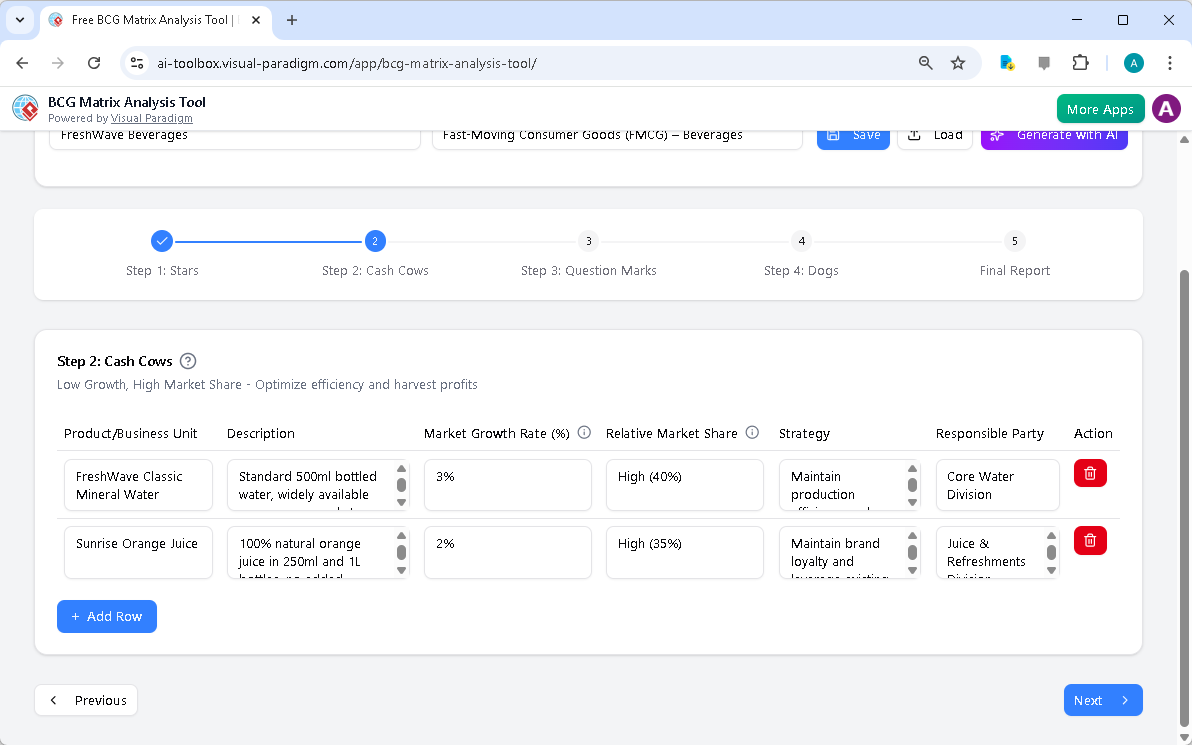Add a new Cash Cows row
This screenshot has width=1192, height=745.
(107, 616)
